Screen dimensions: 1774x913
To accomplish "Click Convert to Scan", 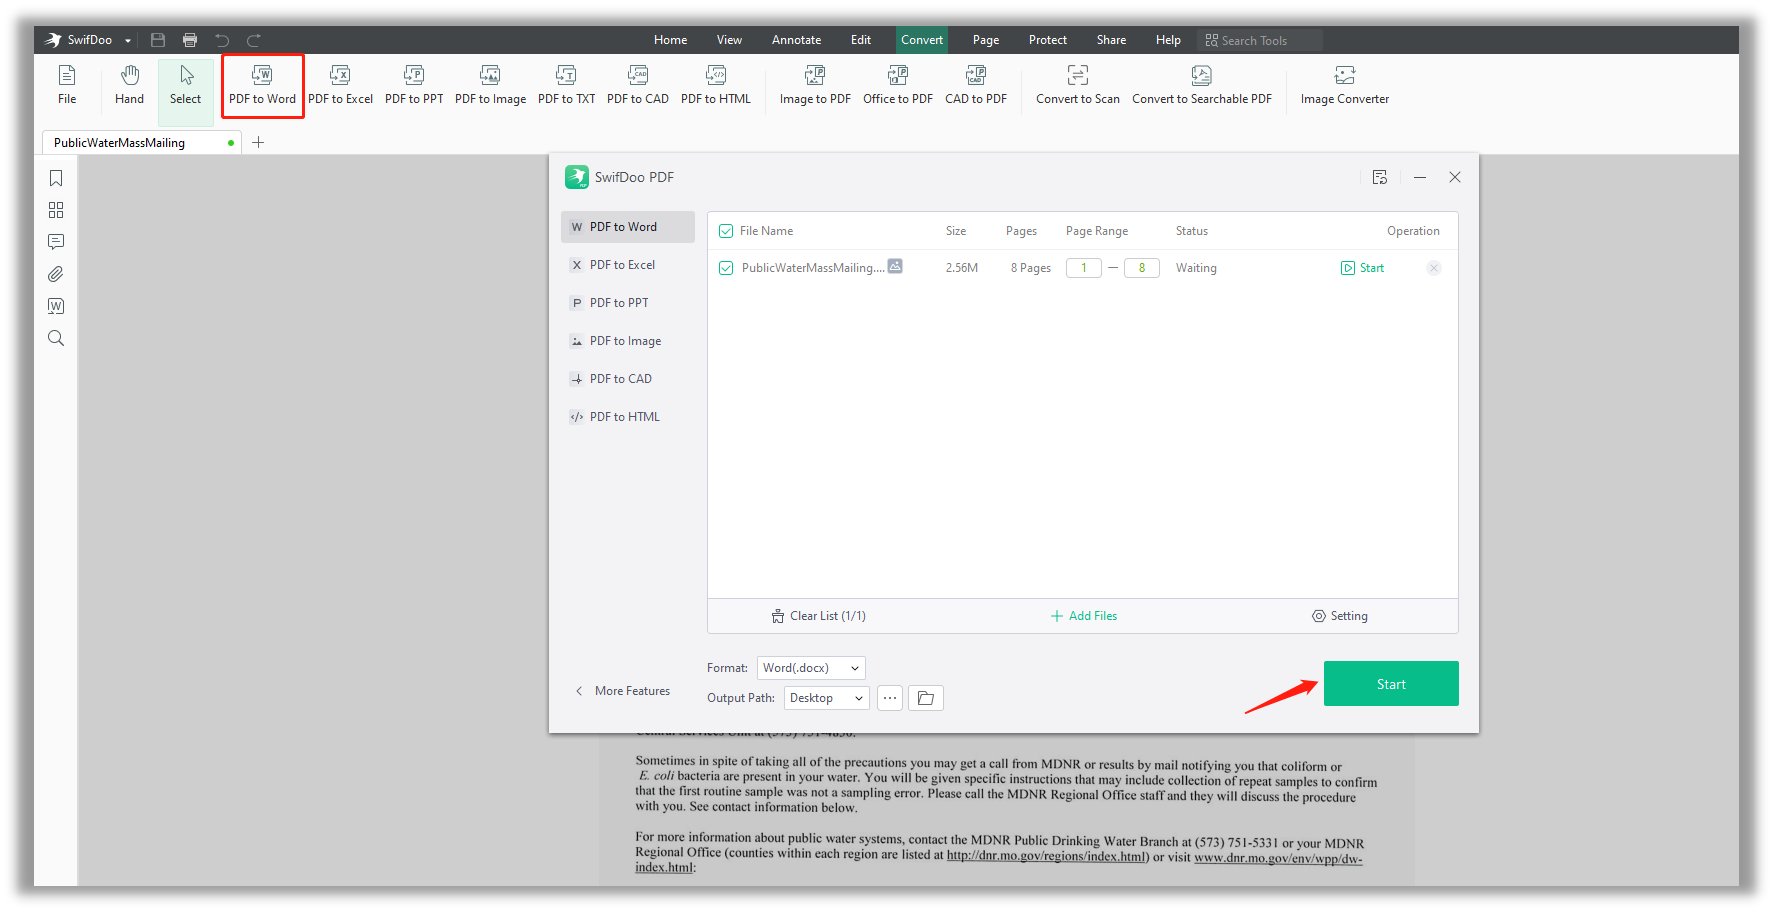I will click(1078, 85).
